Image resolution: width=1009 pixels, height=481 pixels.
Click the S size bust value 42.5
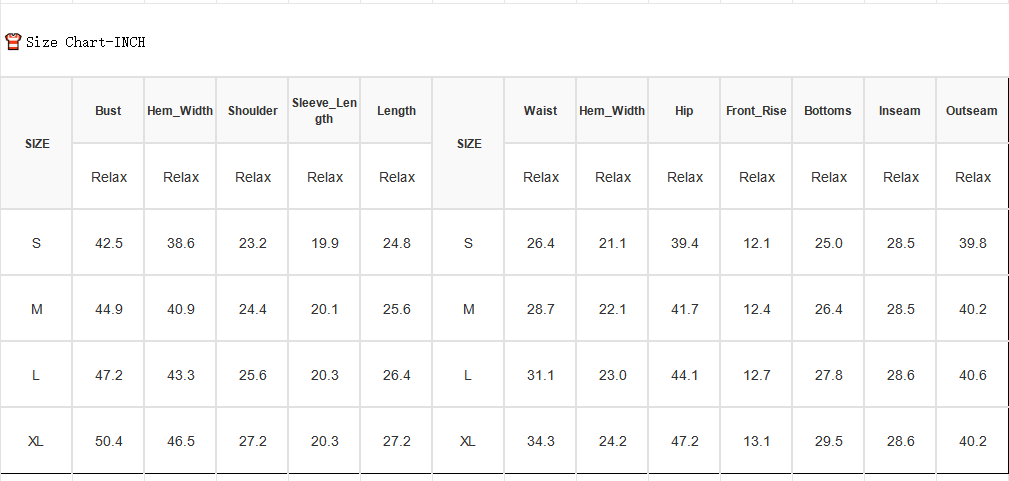click(x=109, y=243)
